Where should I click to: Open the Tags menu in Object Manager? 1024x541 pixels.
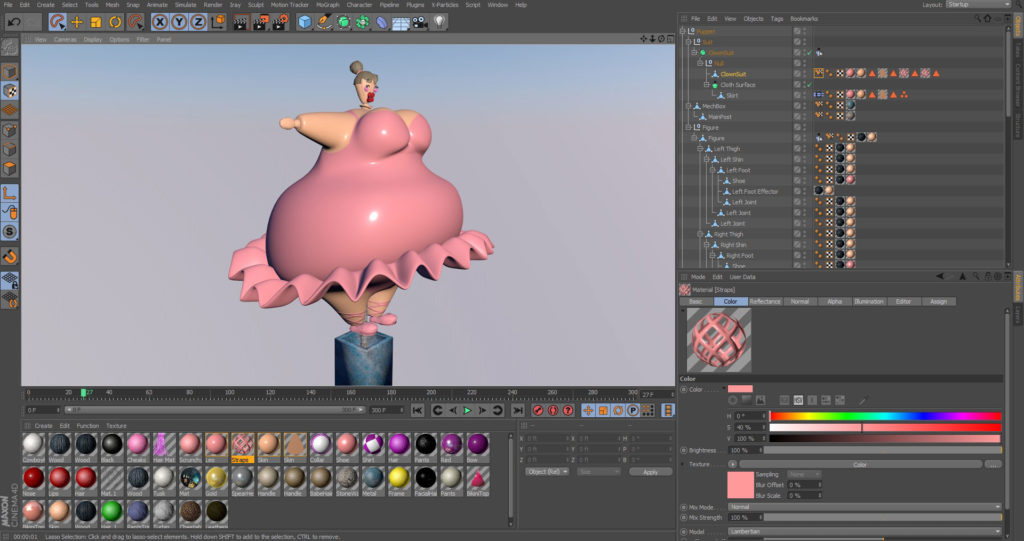pos(776,19)
